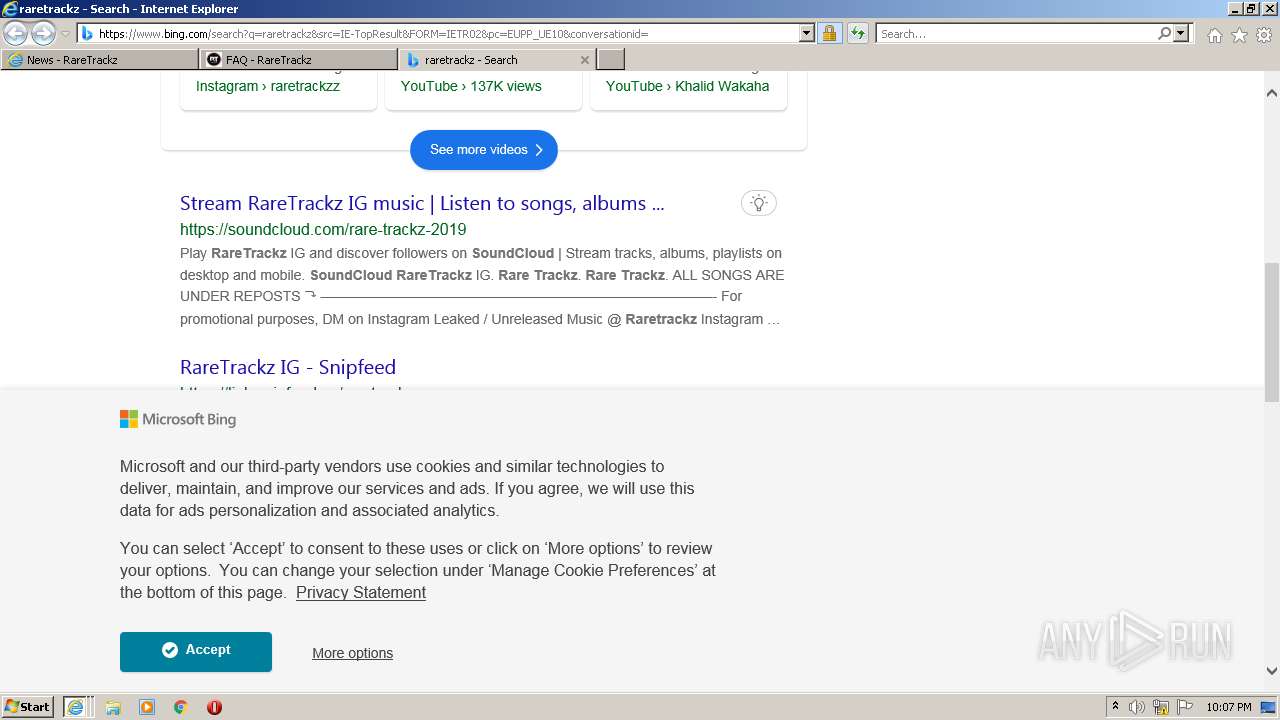Expand the address bar autocomplete dropdown
The image size is (1280, 720).
point(807,33)
